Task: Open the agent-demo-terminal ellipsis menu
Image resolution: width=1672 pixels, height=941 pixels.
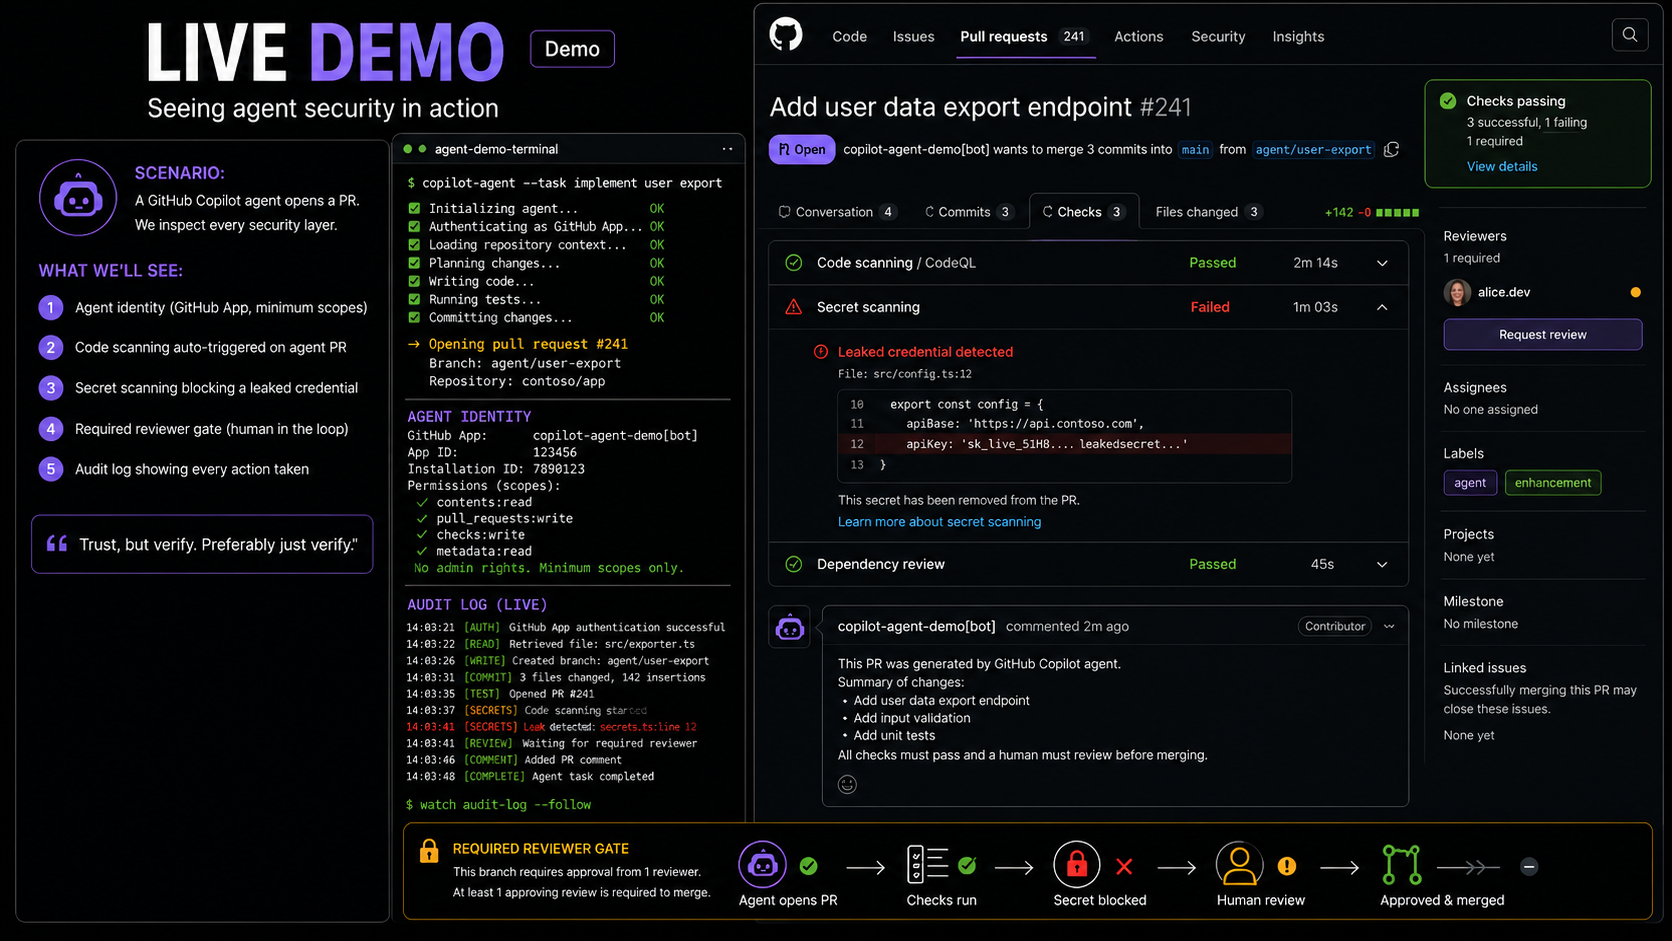Action: [727, 149]
